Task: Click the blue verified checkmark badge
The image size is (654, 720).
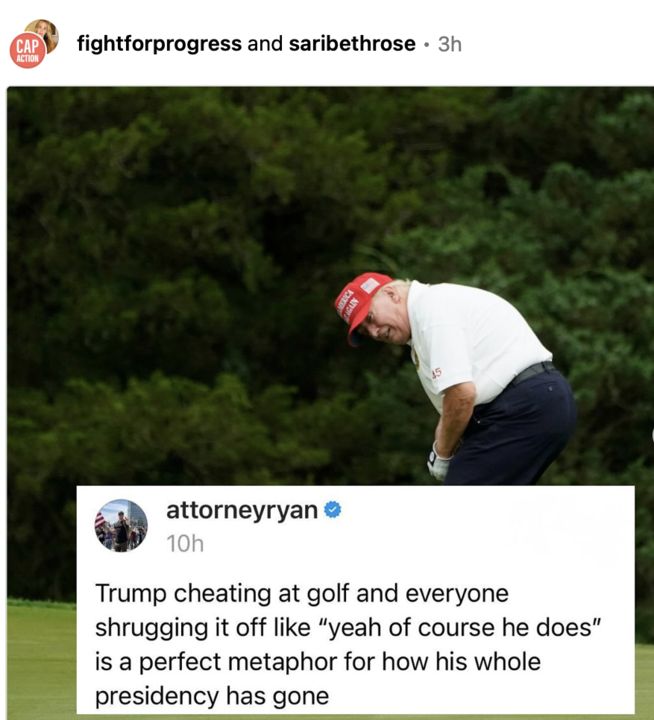Action: [x=333, y=510]
